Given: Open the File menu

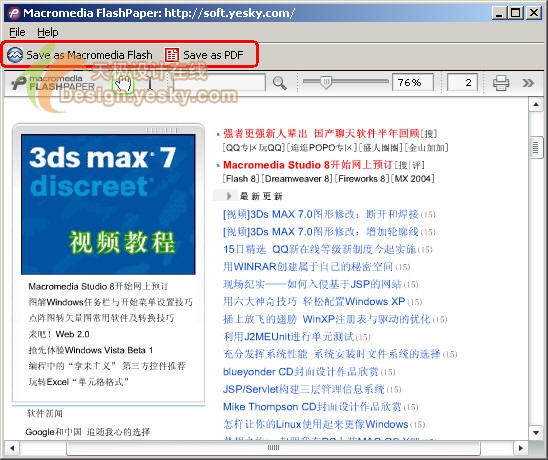Looking at the screenshot, I should click(17, 32).
